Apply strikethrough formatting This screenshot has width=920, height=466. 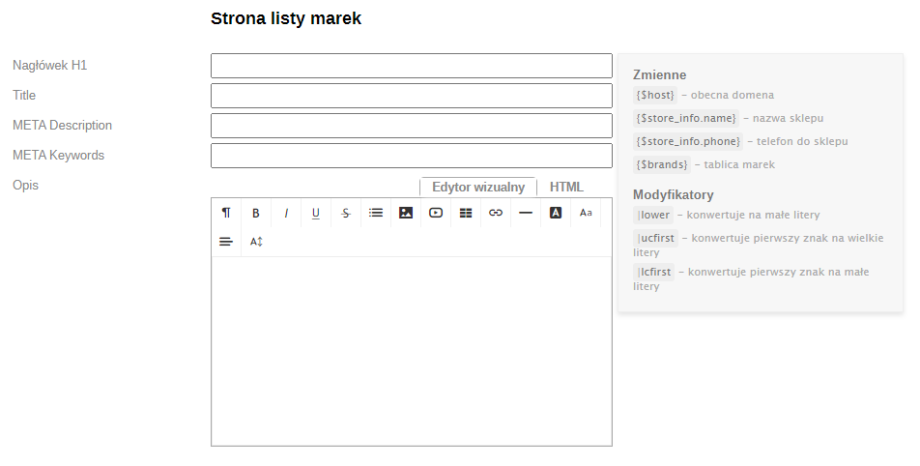point(346,213)
